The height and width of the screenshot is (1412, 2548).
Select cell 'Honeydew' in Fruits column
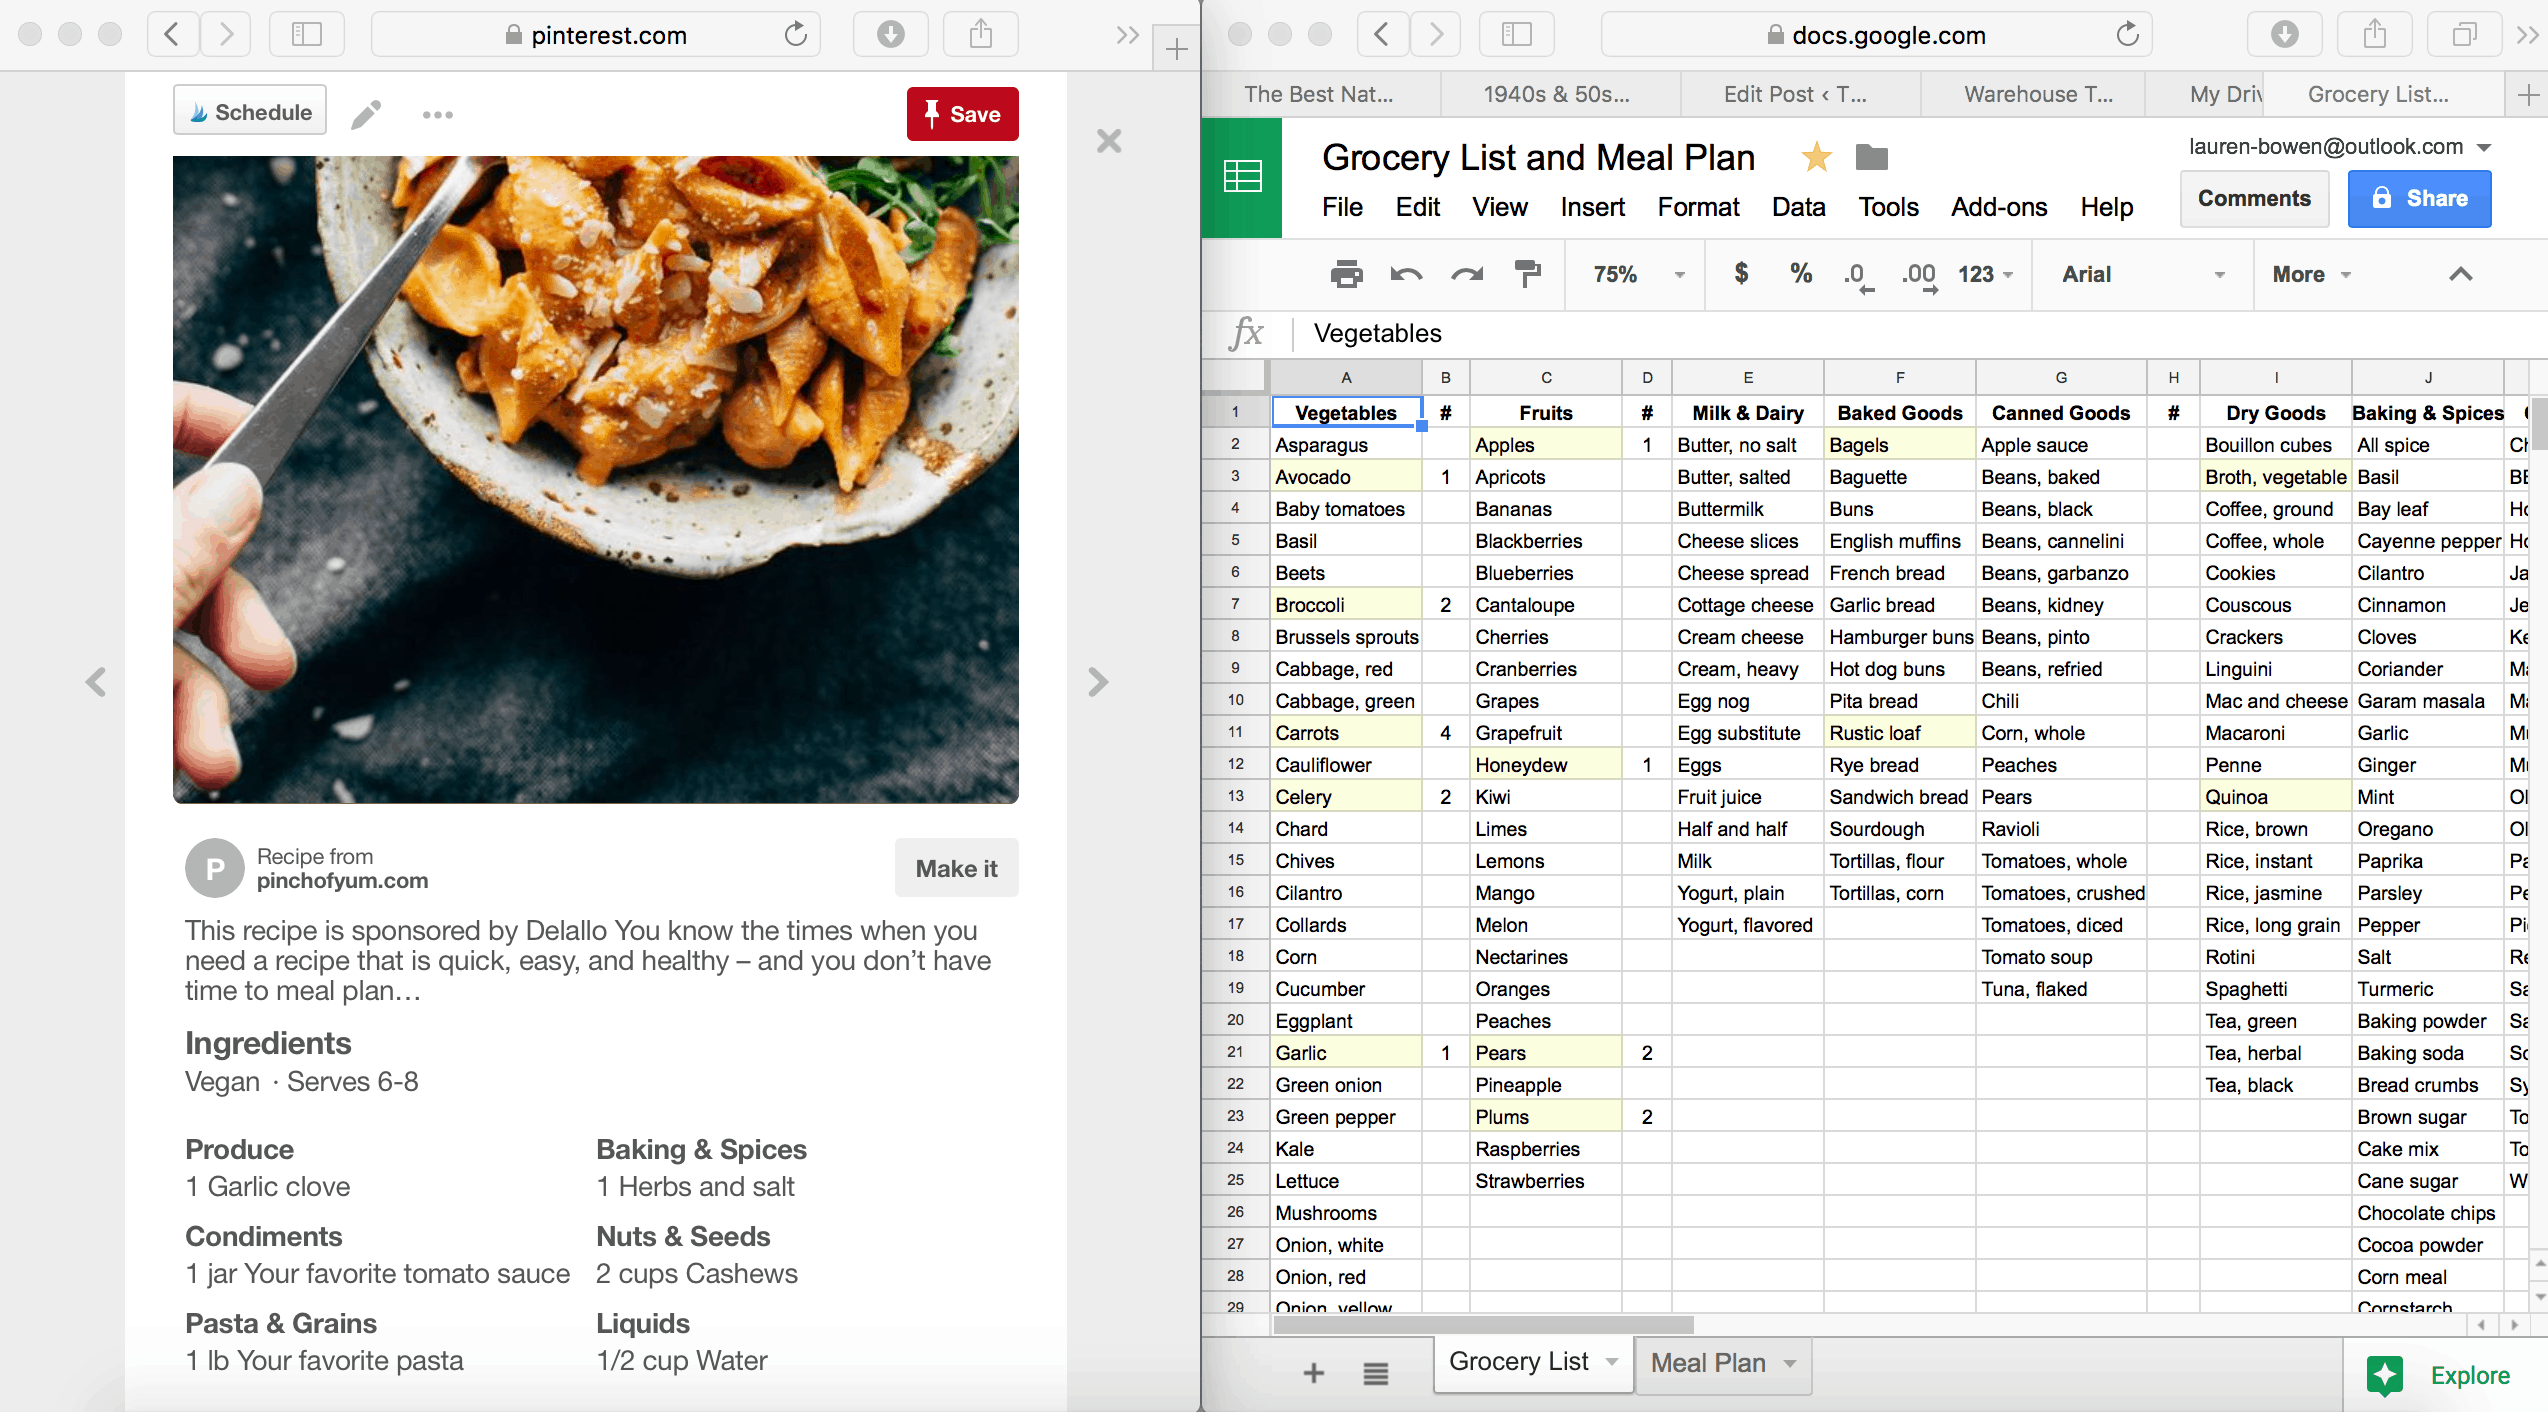tap(1546, 765)
